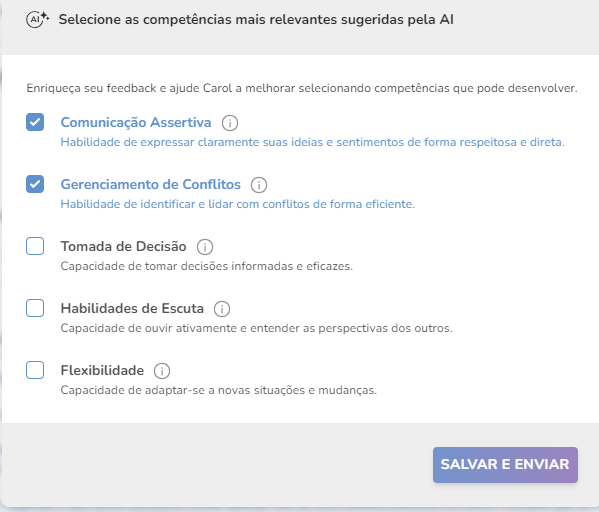Open info icon beside Comunicação Assertiva
The width and height of the screenshot is (599, 512).
[230, 123]
